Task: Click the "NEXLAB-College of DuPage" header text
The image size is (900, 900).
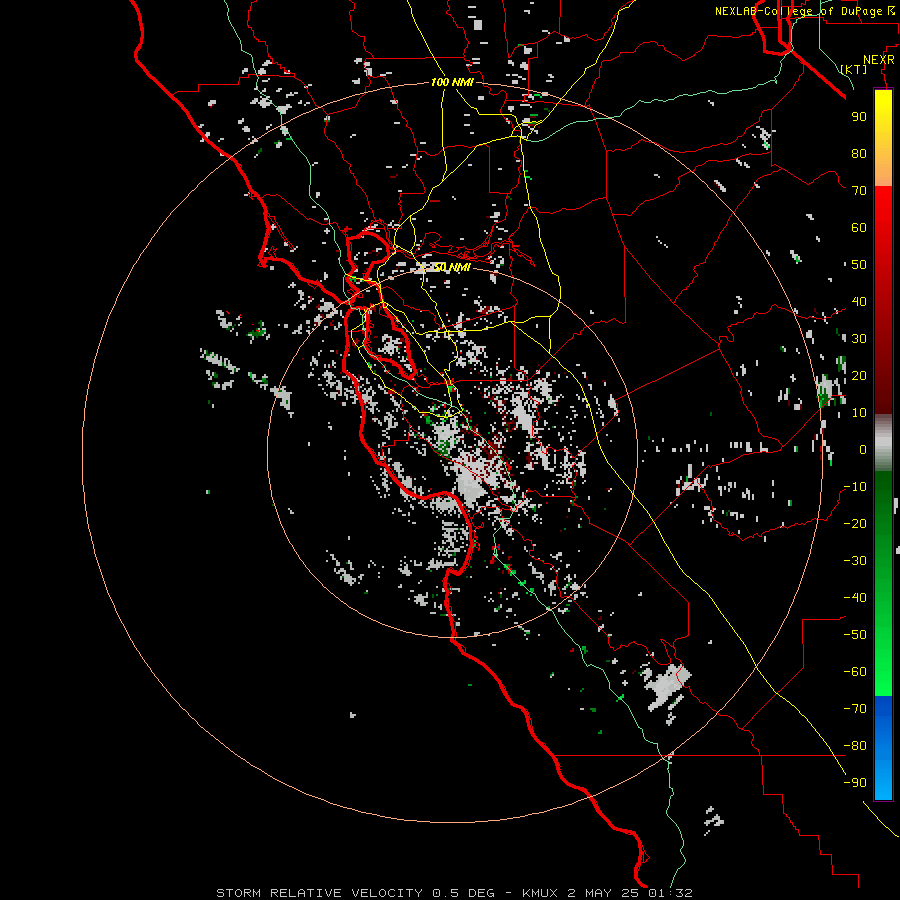Action: (798, 11)
